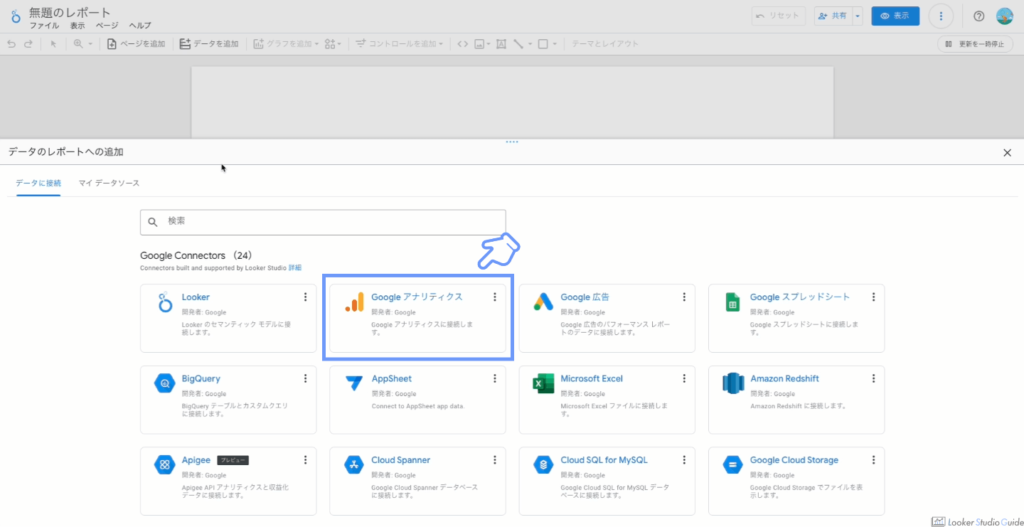Open the community visualizations components icon

pyautogui.click(x=332, y=44)
